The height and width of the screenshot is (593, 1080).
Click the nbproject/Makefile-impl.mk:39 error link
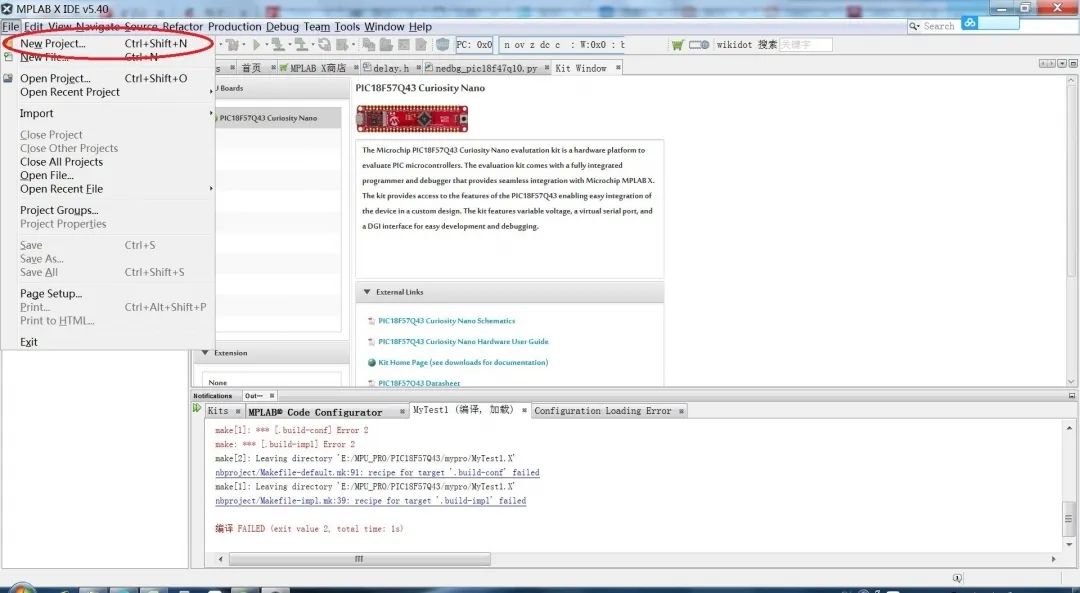[x=370, y=501]
